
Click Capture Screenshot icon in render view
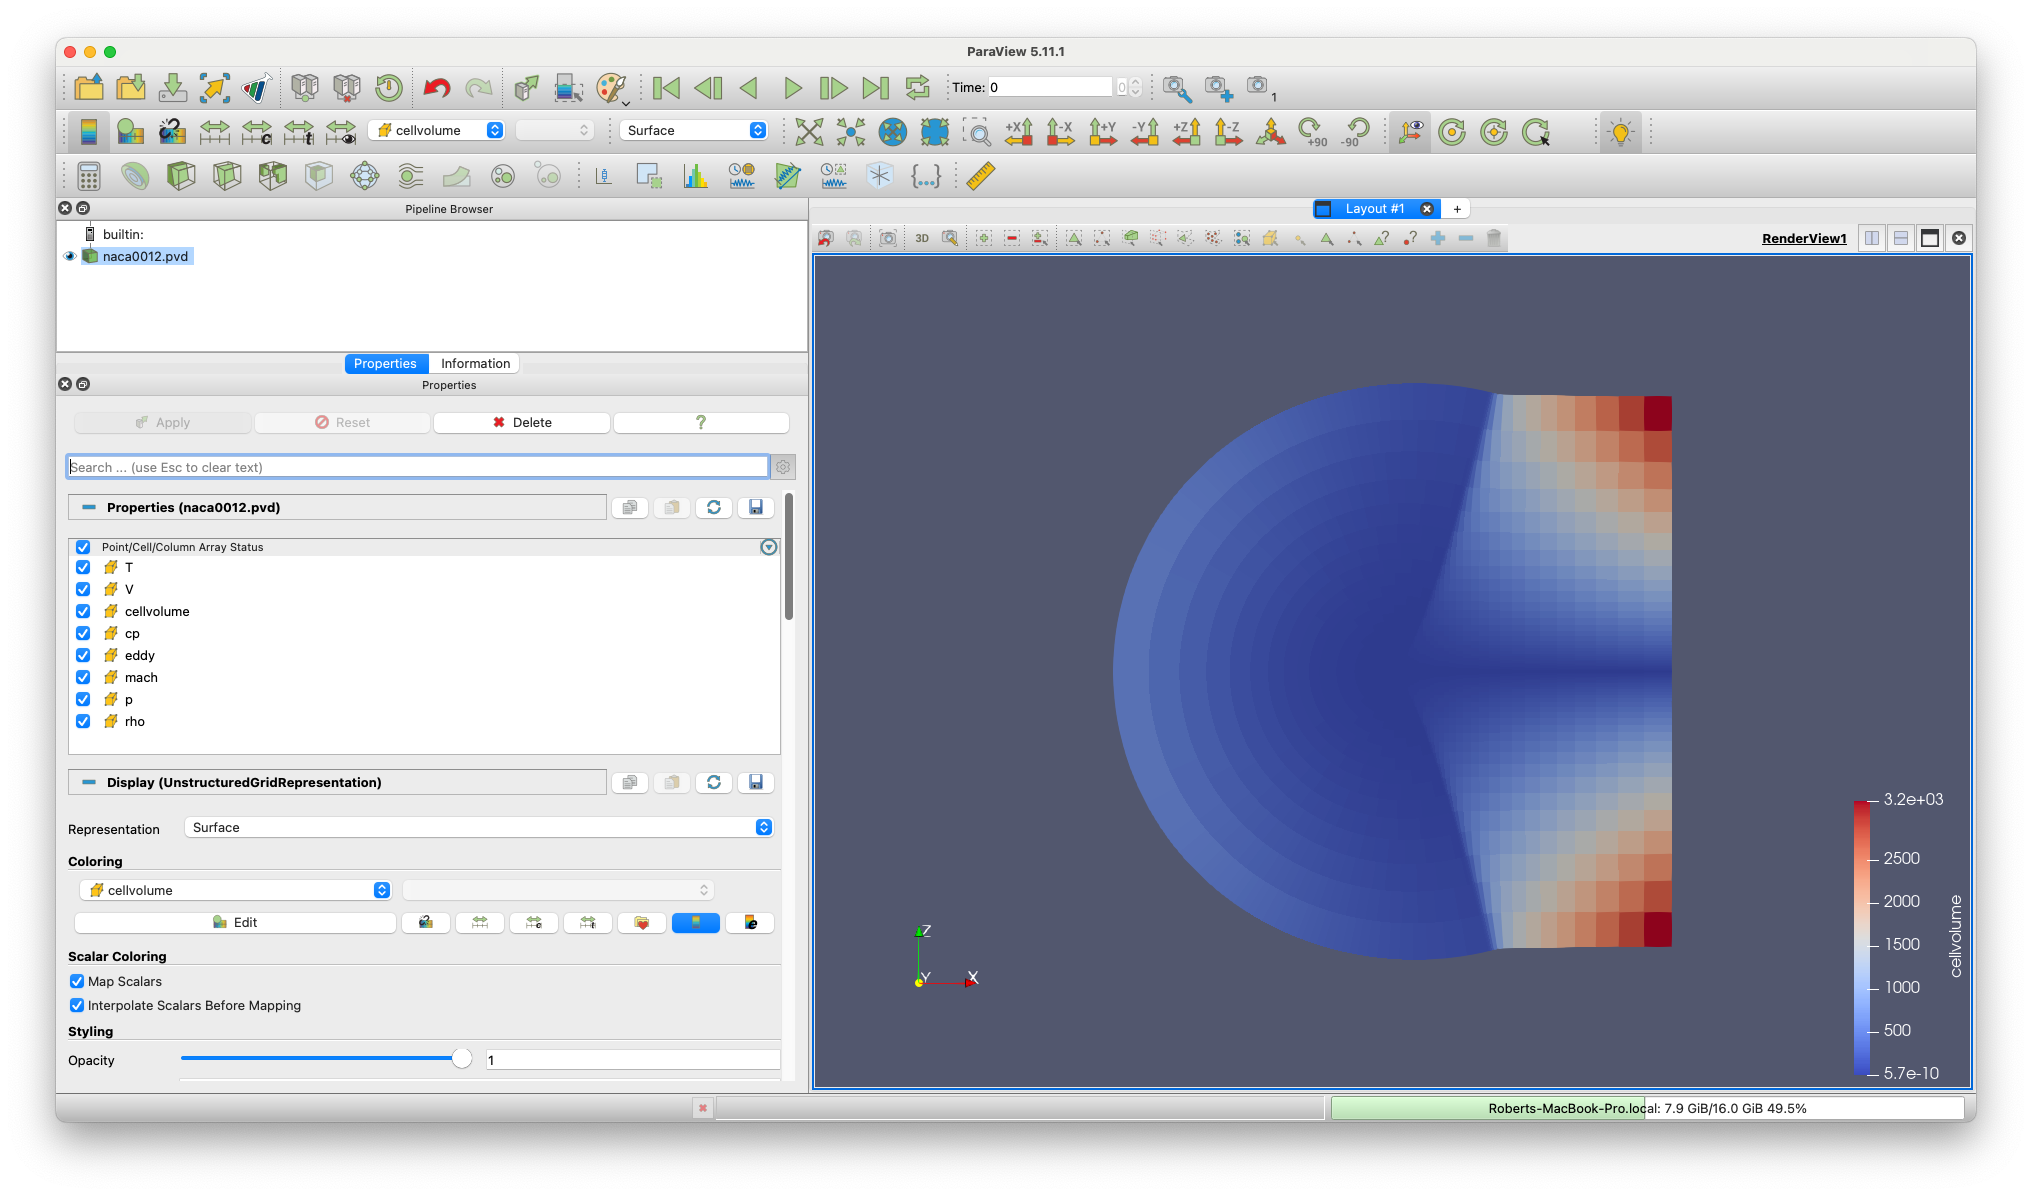888,238
